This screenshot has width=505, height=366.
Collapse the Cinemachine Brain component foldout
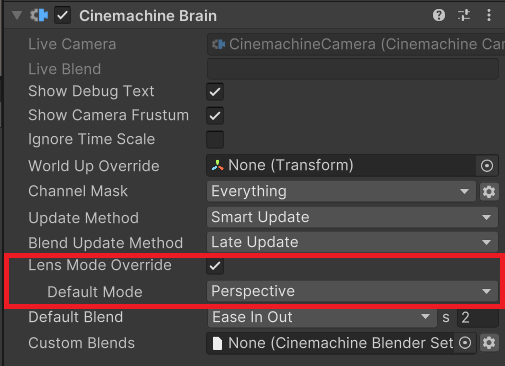17,15
